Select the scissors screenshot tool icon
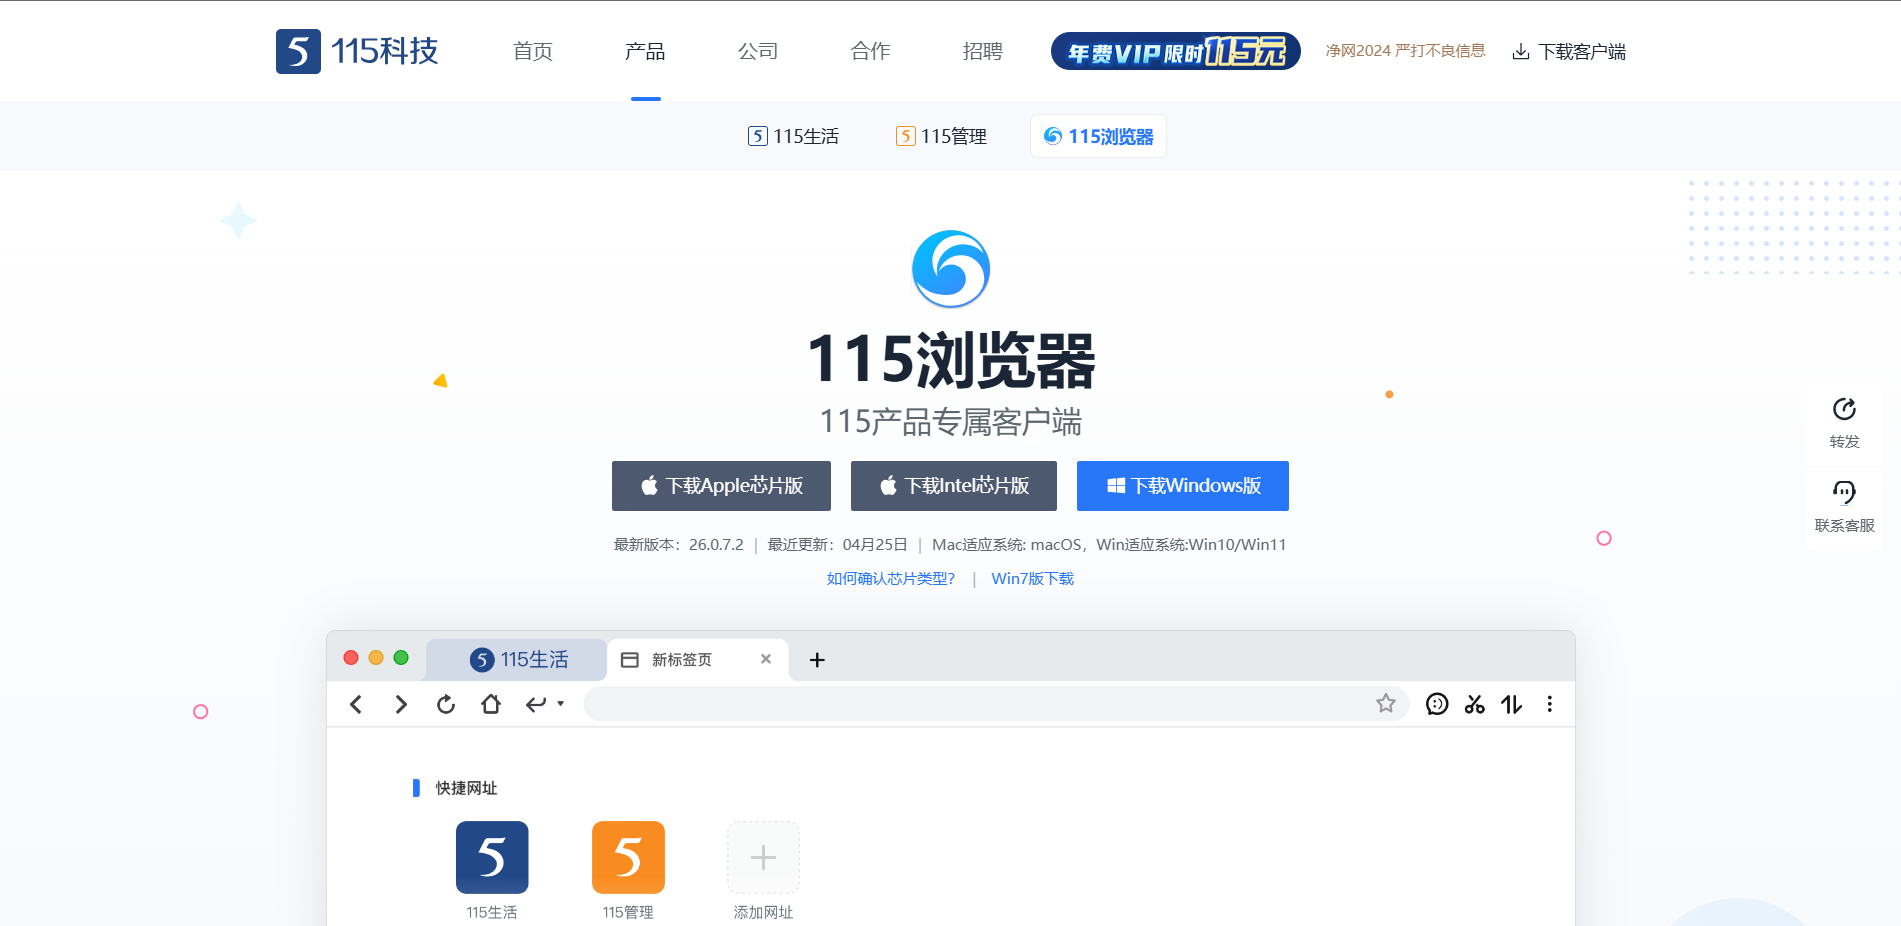This screenshot has height=926, width=1901. pyautogui.click(x=1474, y=704)
